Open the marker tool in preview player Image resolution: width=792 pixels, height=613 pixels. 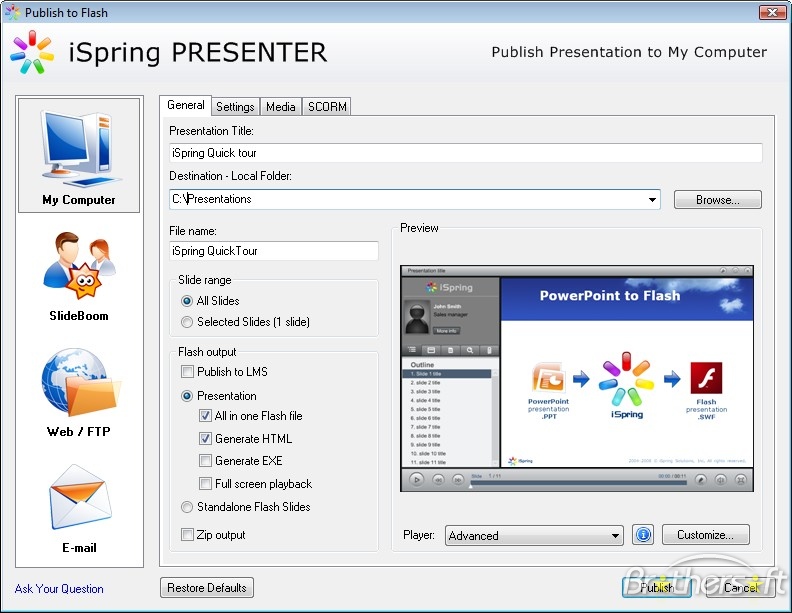point(700,479)
